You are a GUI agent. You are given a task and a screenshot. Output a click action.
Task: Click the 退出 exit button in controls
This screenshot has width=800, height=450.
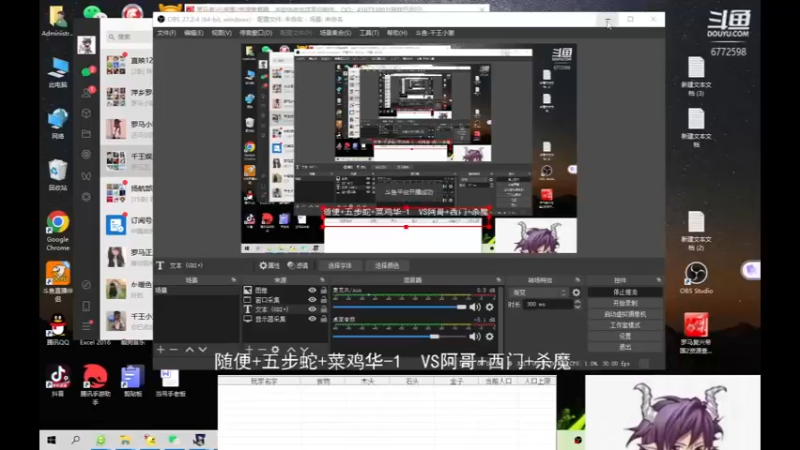pos(625,347)
